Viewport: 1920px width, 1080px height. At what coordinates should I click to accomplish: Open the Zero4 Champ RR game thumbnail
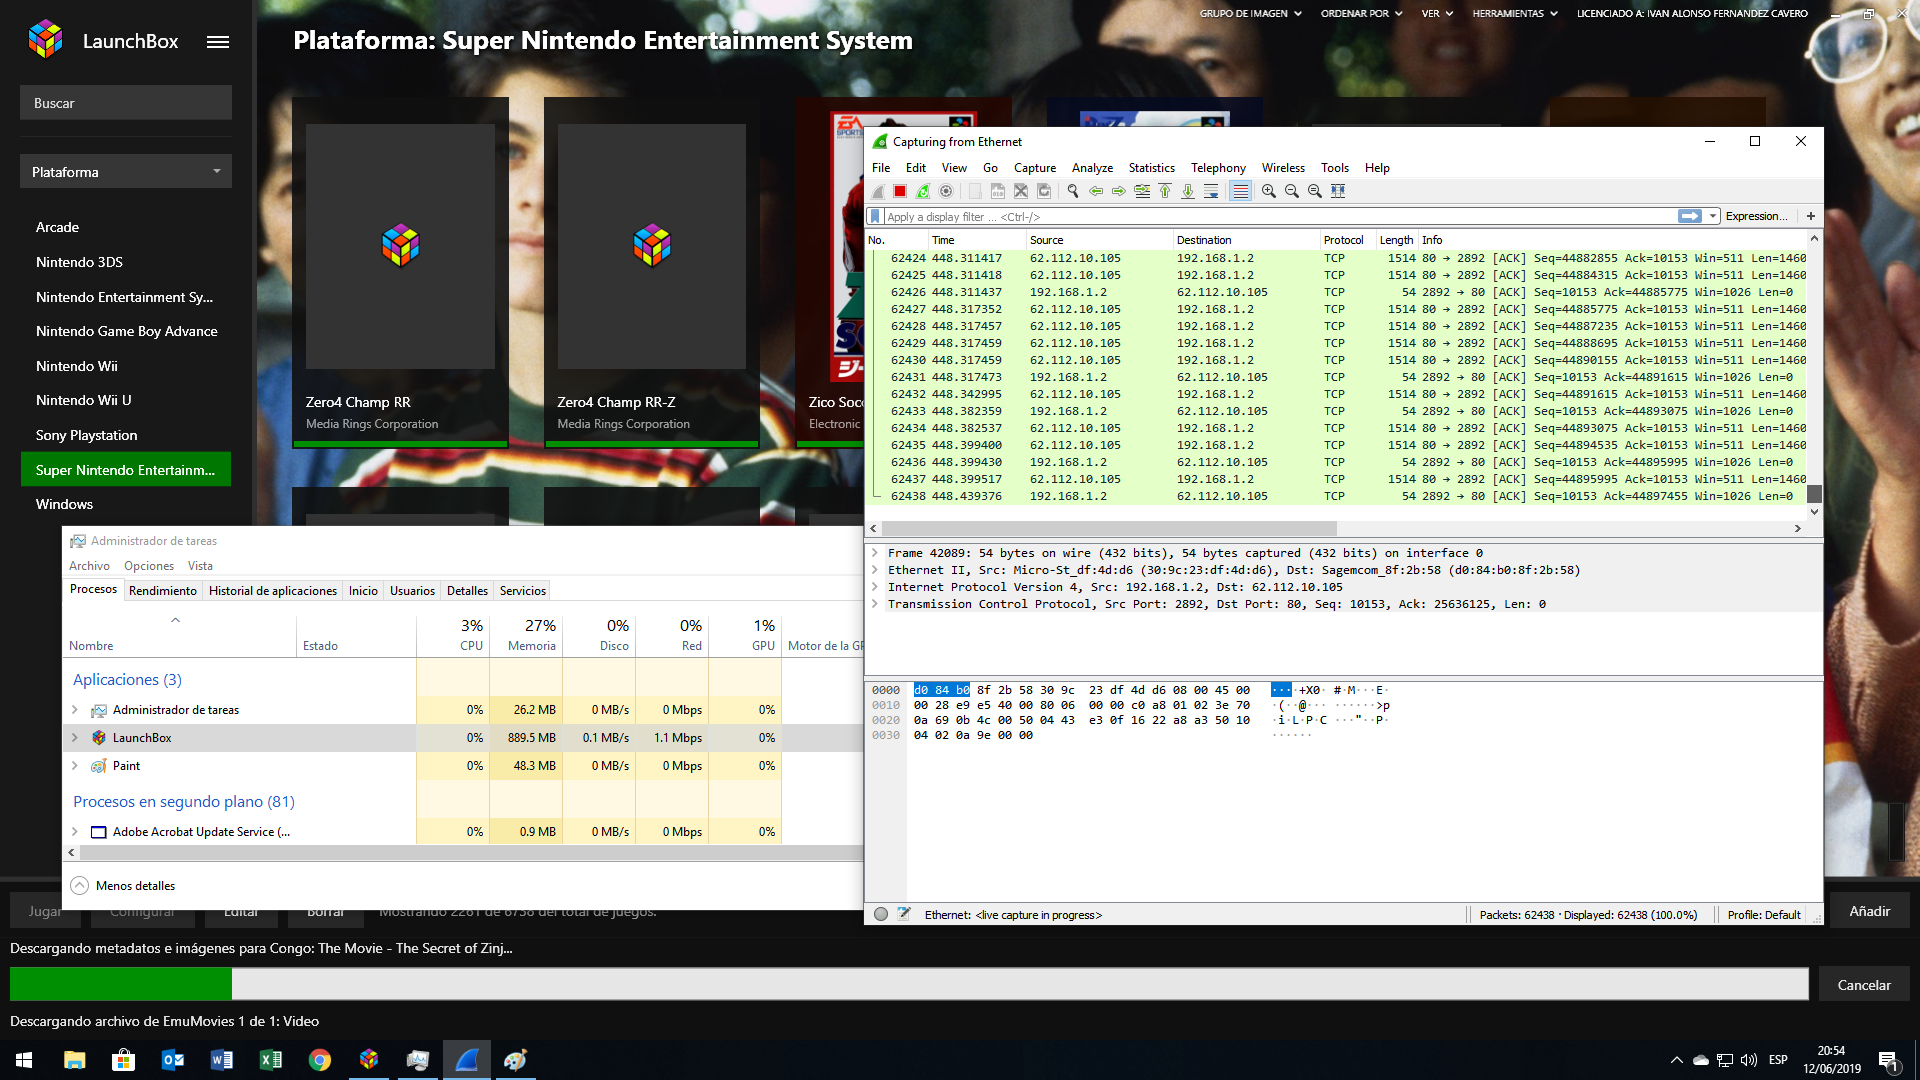tap(400, 246)
